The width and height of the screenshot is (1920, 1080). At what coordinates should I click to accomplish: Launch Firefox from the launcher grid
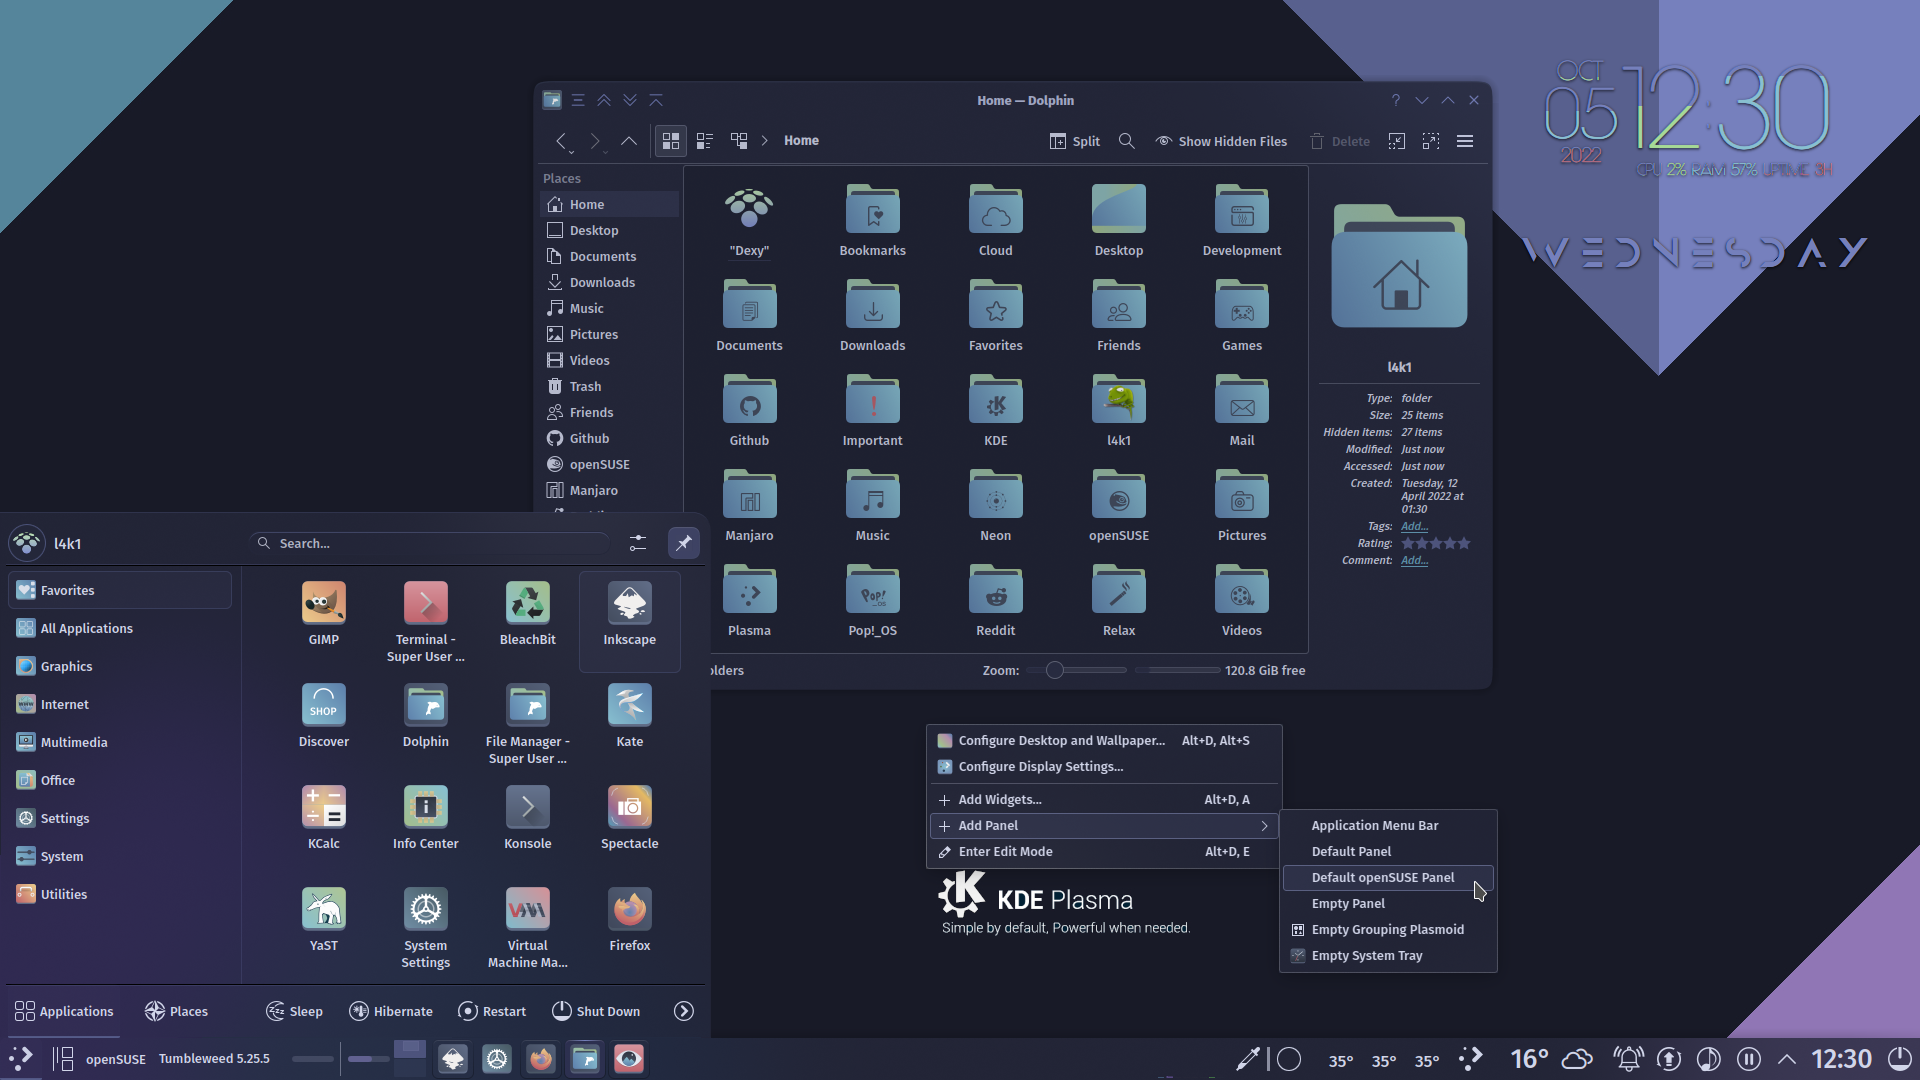tap(629, 909)
